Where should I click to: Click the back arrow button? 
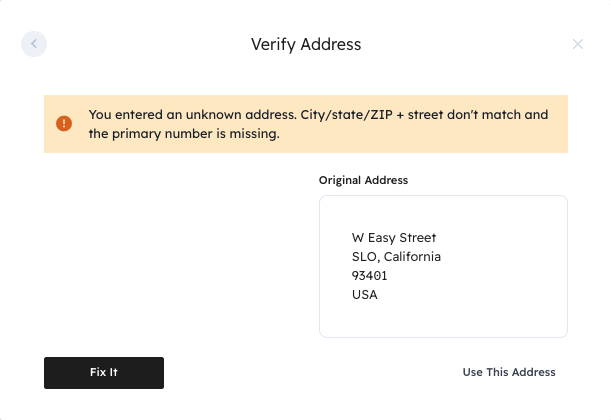[x=34, y=44]
